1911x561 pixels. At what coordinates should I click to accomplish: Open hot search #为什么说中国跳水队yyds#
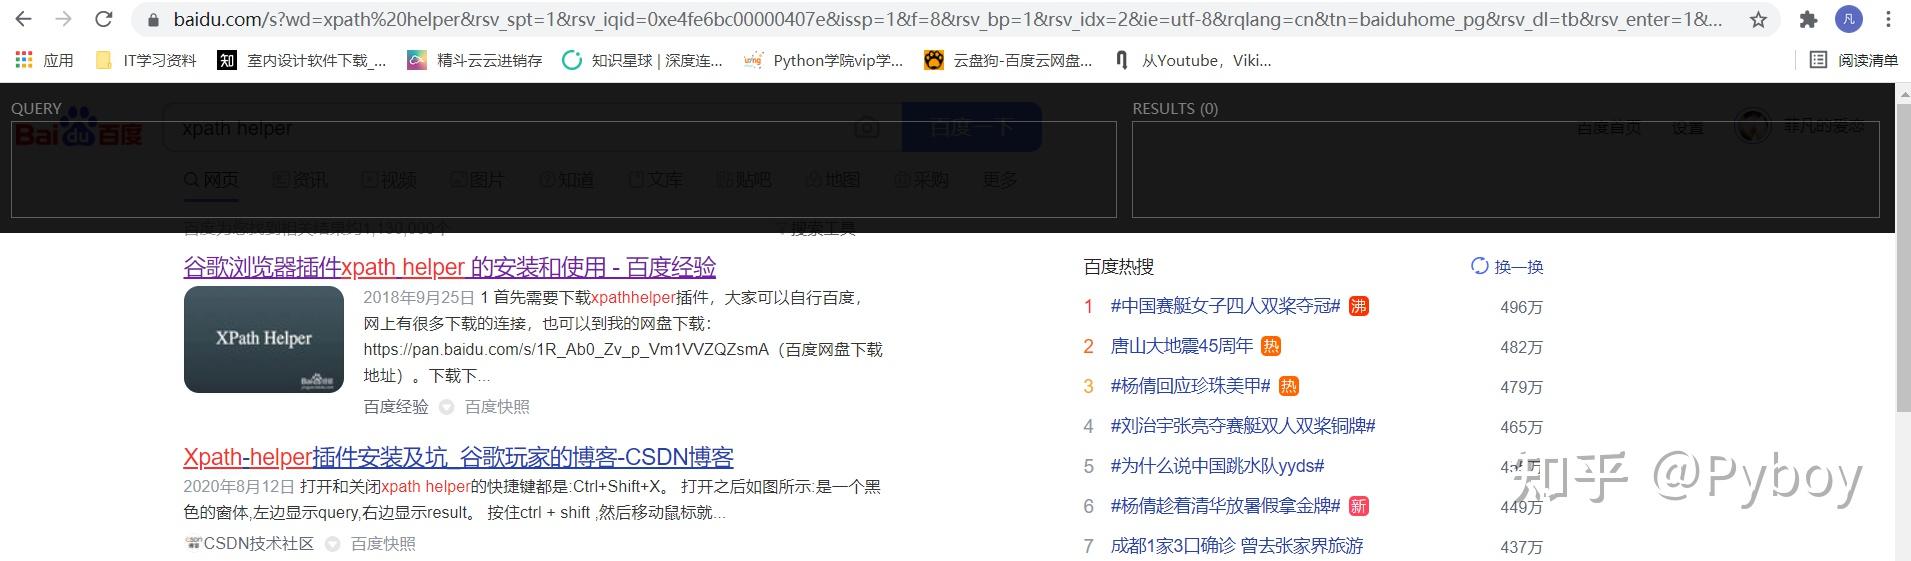click(1217, 466)
